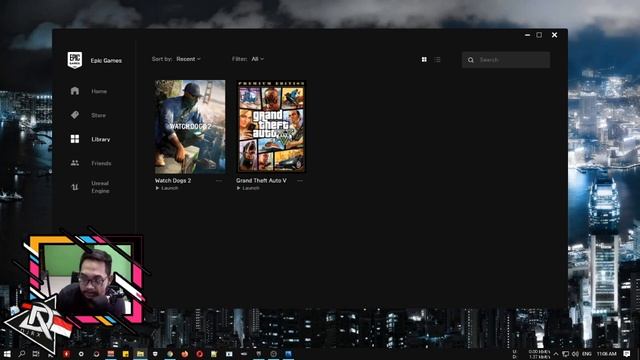640x360 pixels.
Task: Open the volume tray icon
Action: tap(575, 354)
